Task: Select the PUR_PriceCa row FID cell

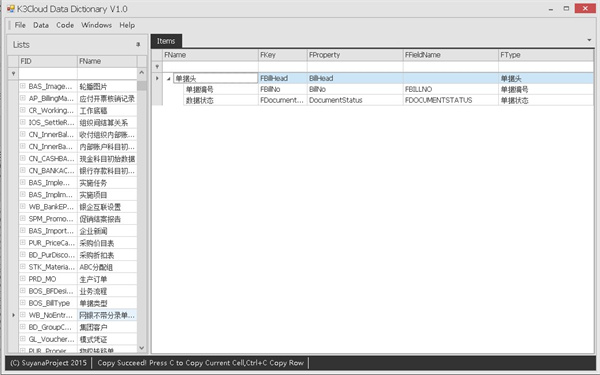Action: (51, 243)
